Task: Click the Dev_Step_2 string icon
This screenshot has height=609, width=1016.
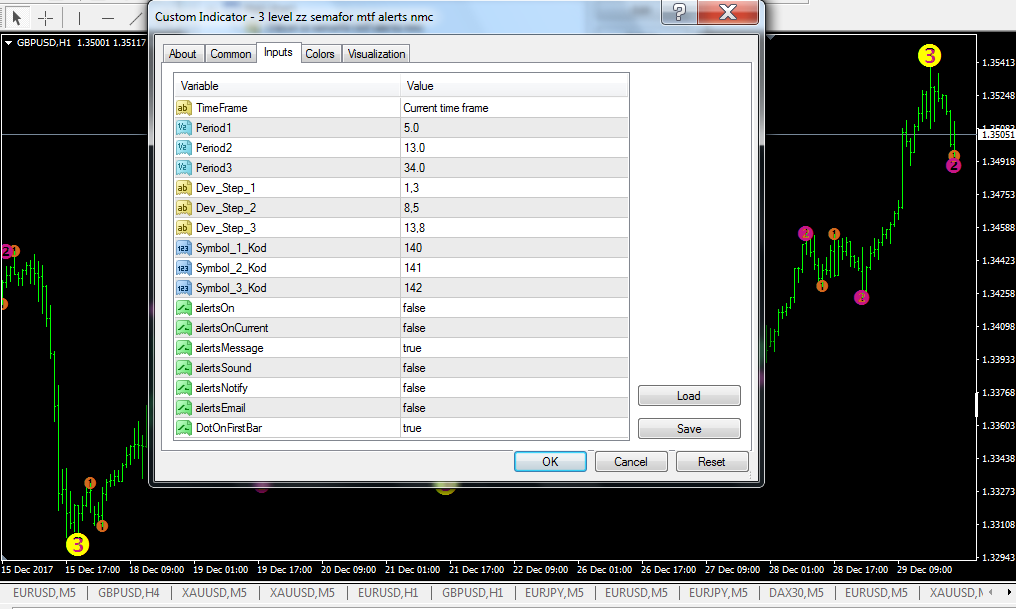Action: (x=183, y=208)
